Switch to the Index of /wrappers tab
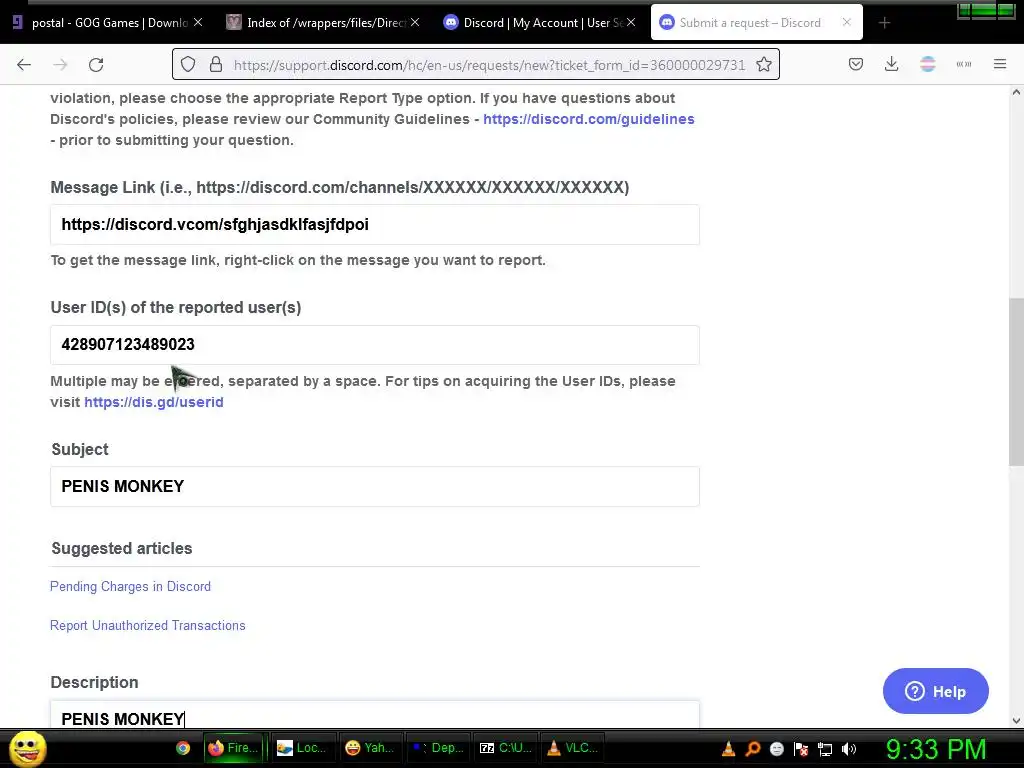This screenshot has width=1024, height=768. (323, 23)
